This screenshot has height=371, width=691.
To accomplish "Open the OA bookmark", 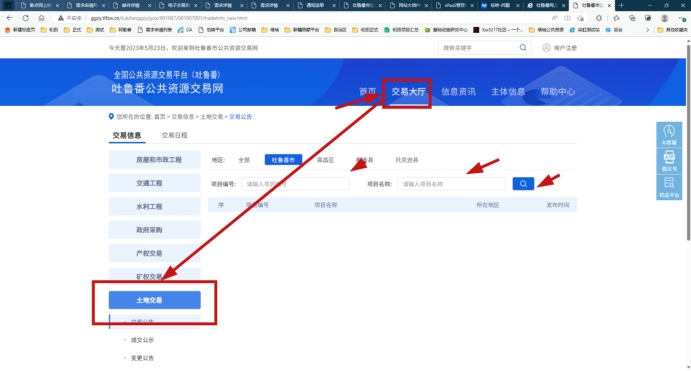I will (185, 30).
